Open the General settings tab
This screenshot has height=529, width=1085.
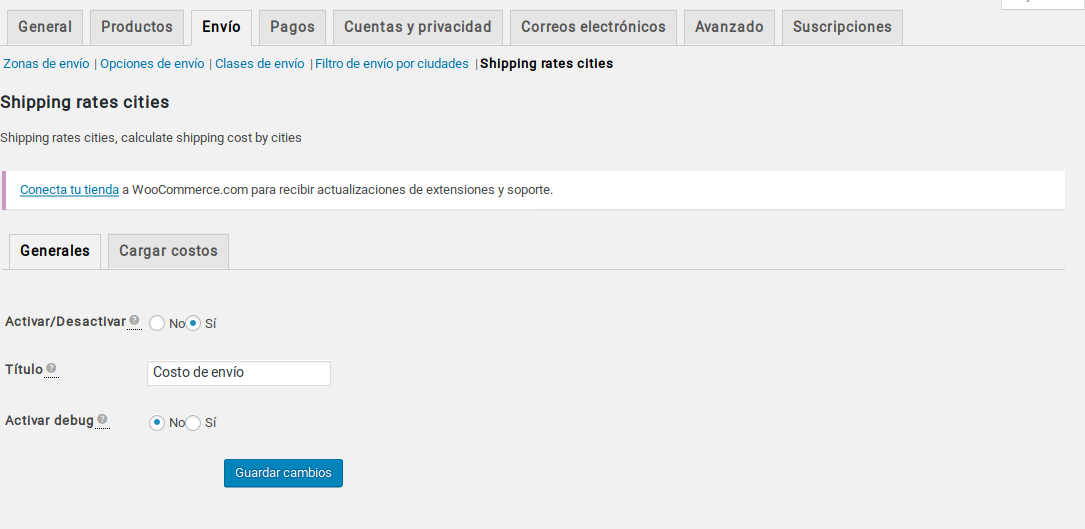pos(45,28)
